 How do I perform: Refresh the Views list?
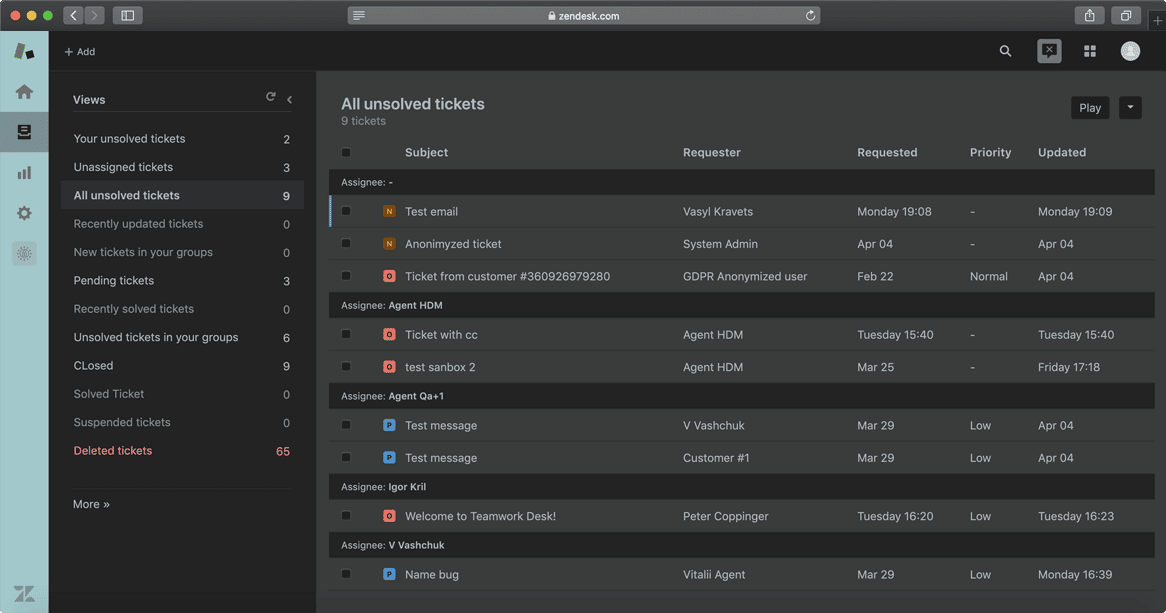pos(270,97)
